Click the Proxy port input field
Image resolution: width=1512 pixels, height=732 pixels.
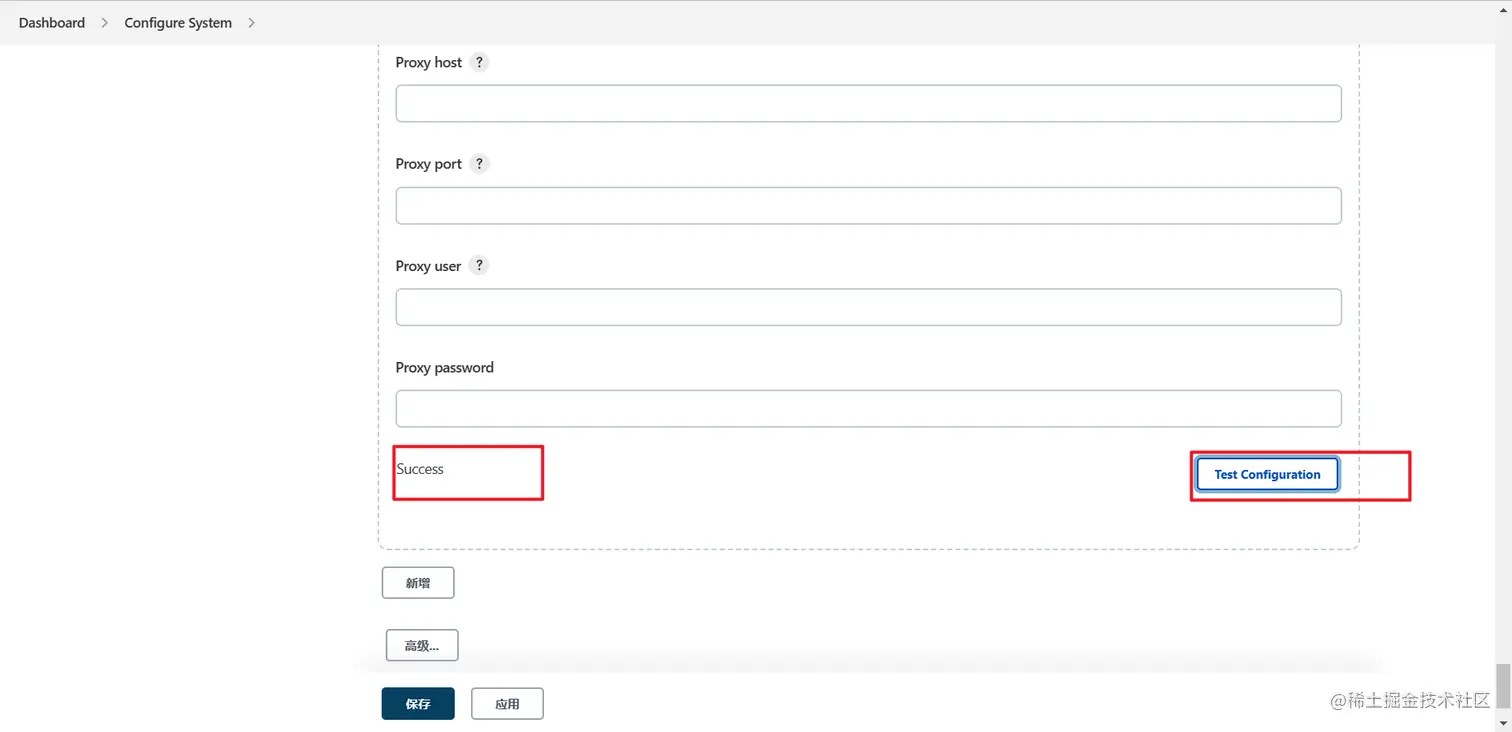pyautogui.click(x=868, y=206)
